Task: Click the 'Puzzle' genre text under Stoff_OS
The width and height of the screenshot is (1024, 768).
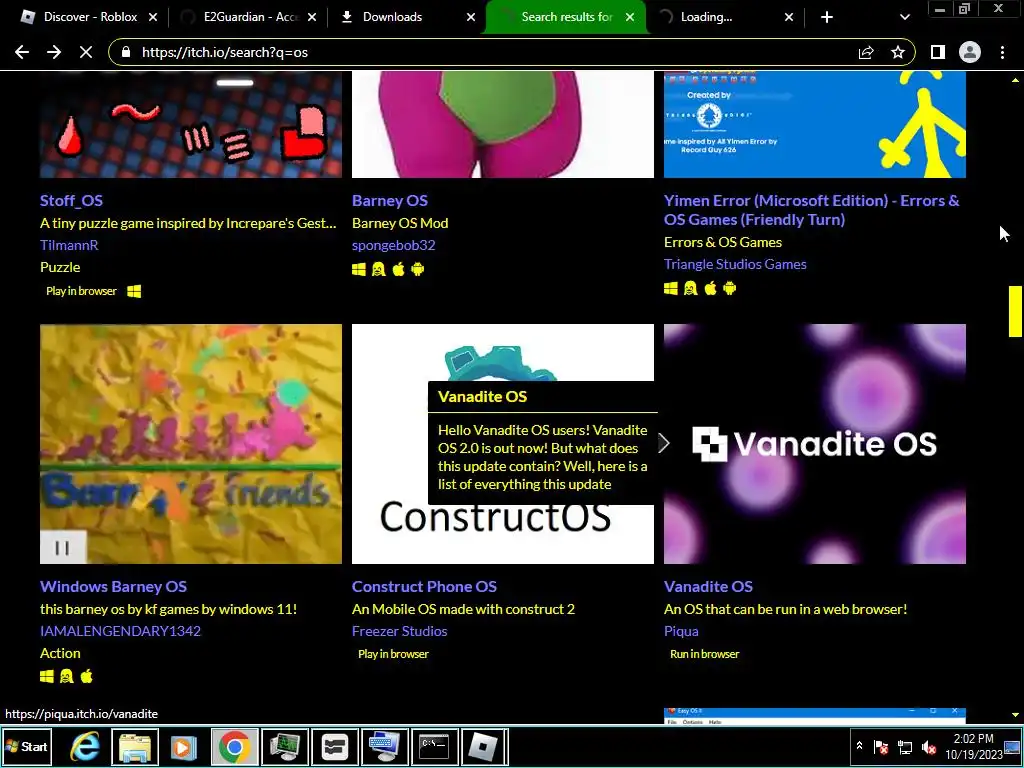Action: [60, 267]
